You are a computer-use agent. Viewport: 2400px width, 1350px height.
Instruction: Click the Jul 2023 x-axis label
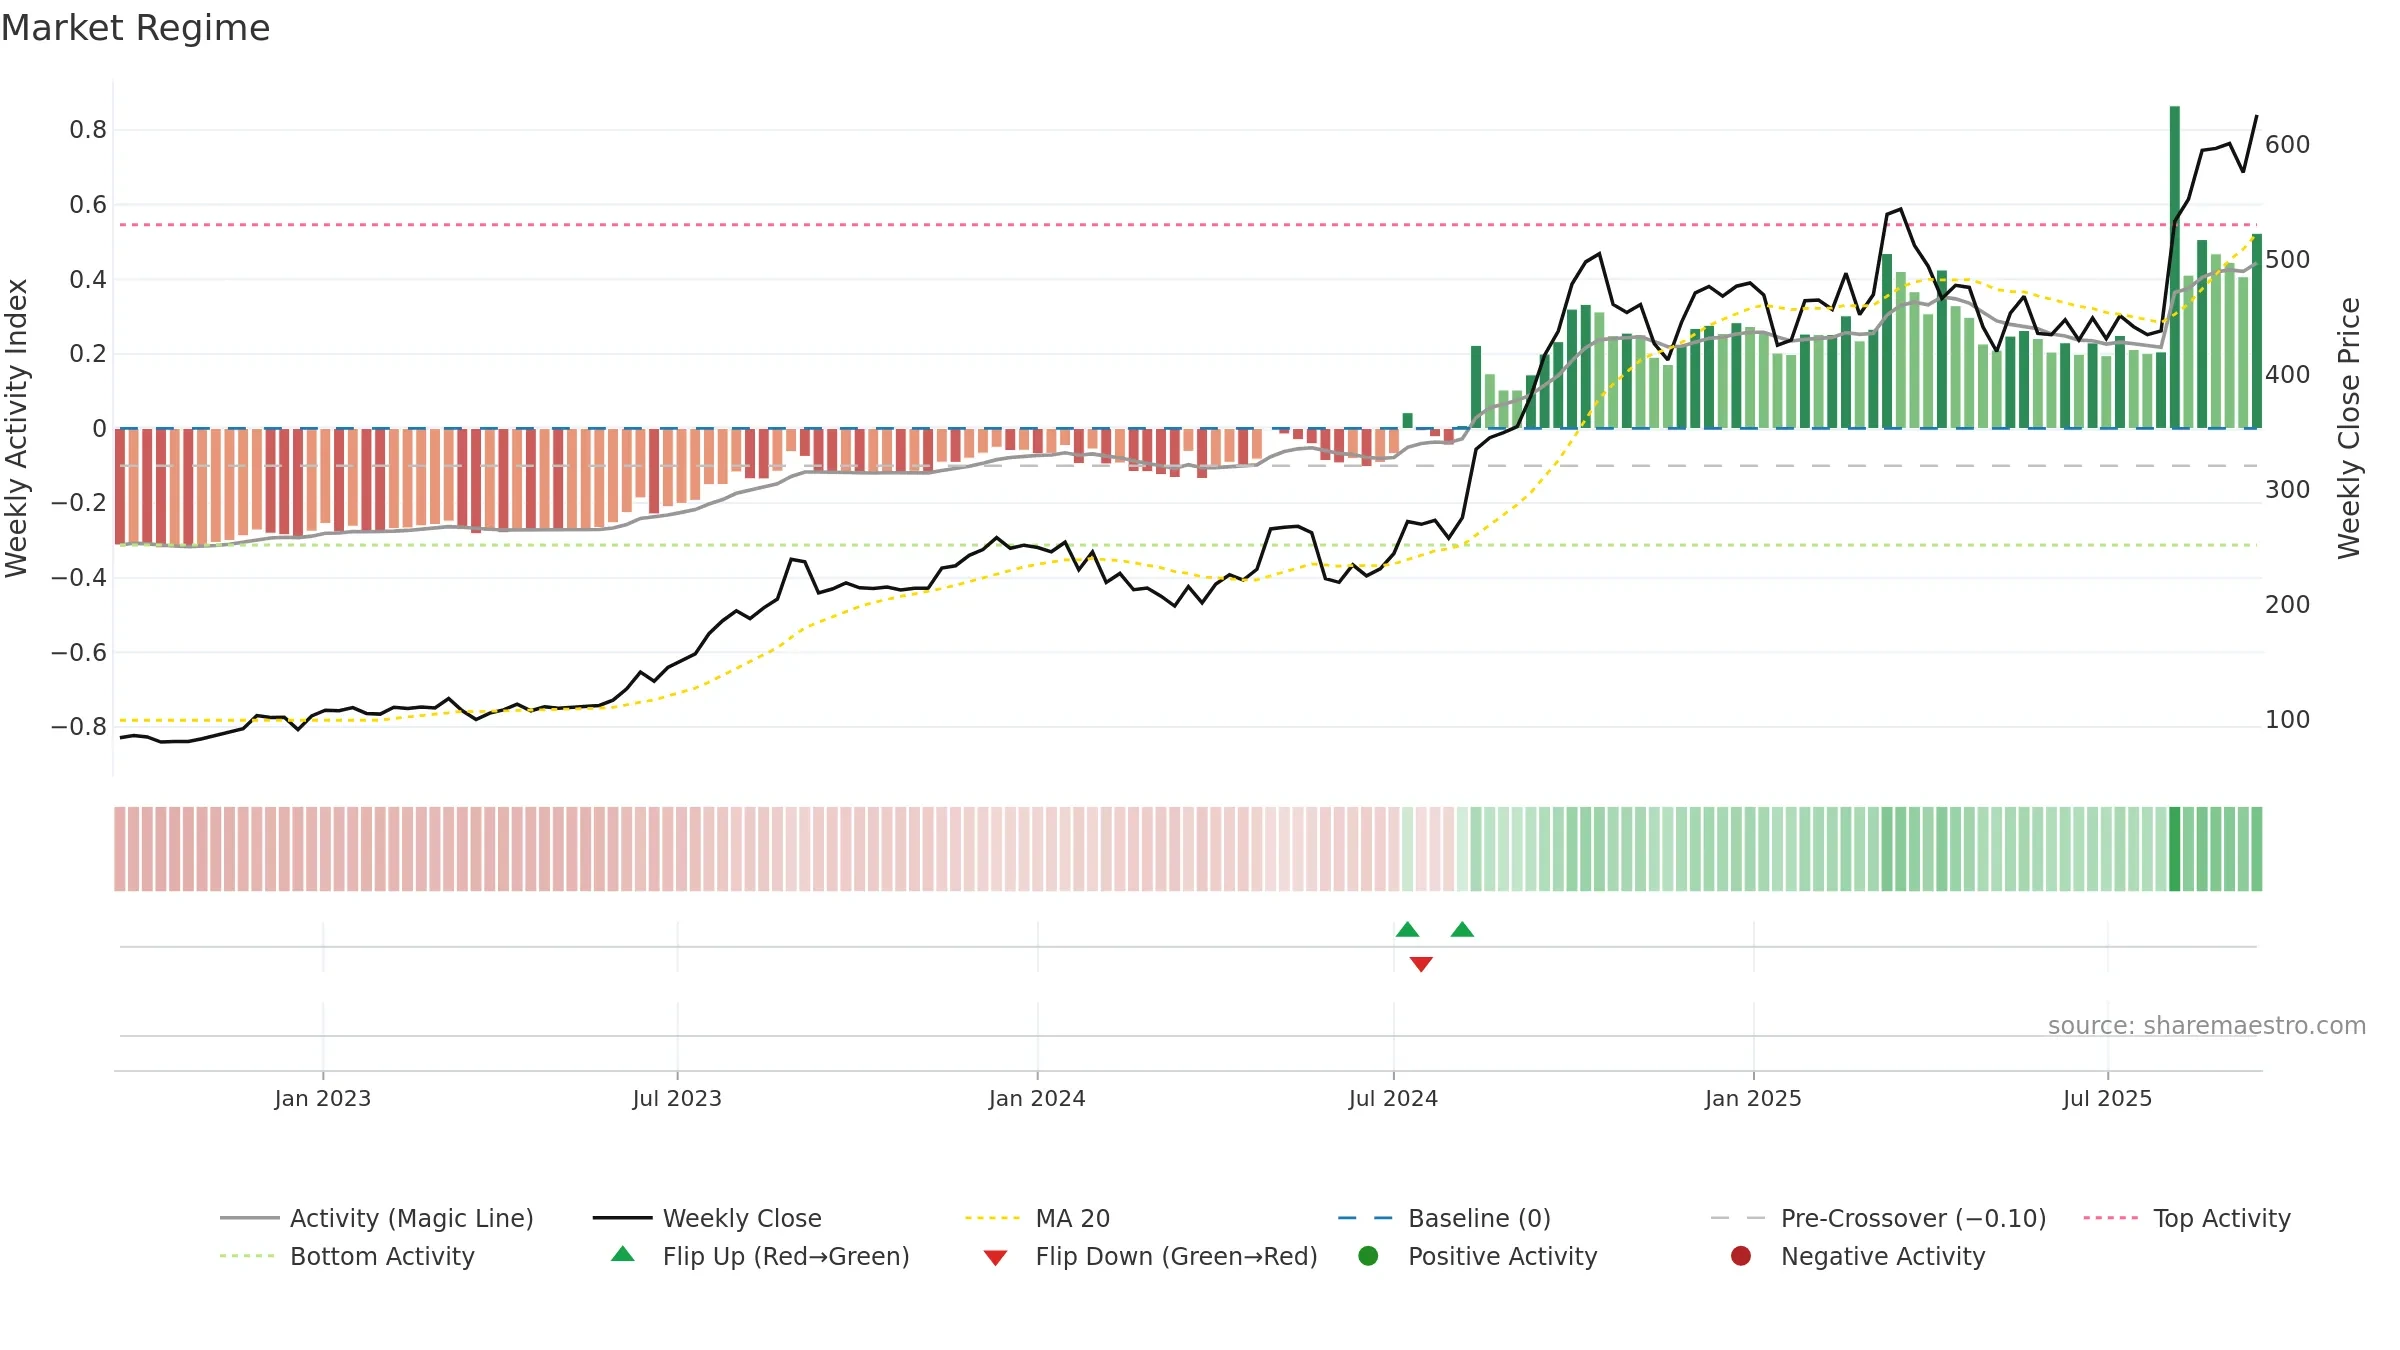tap(677, 1098)
